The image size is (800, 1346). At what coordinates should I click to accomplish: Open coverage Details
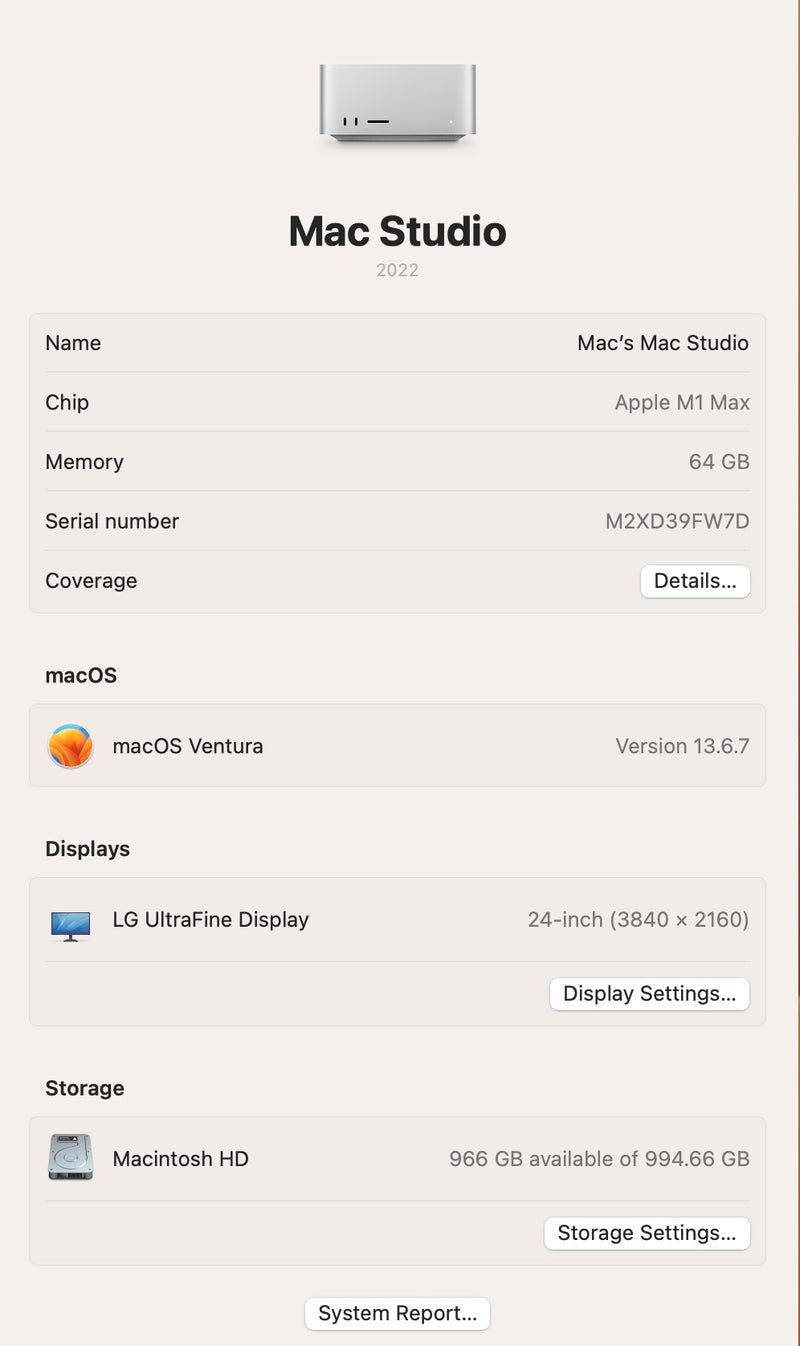[695, 581]
